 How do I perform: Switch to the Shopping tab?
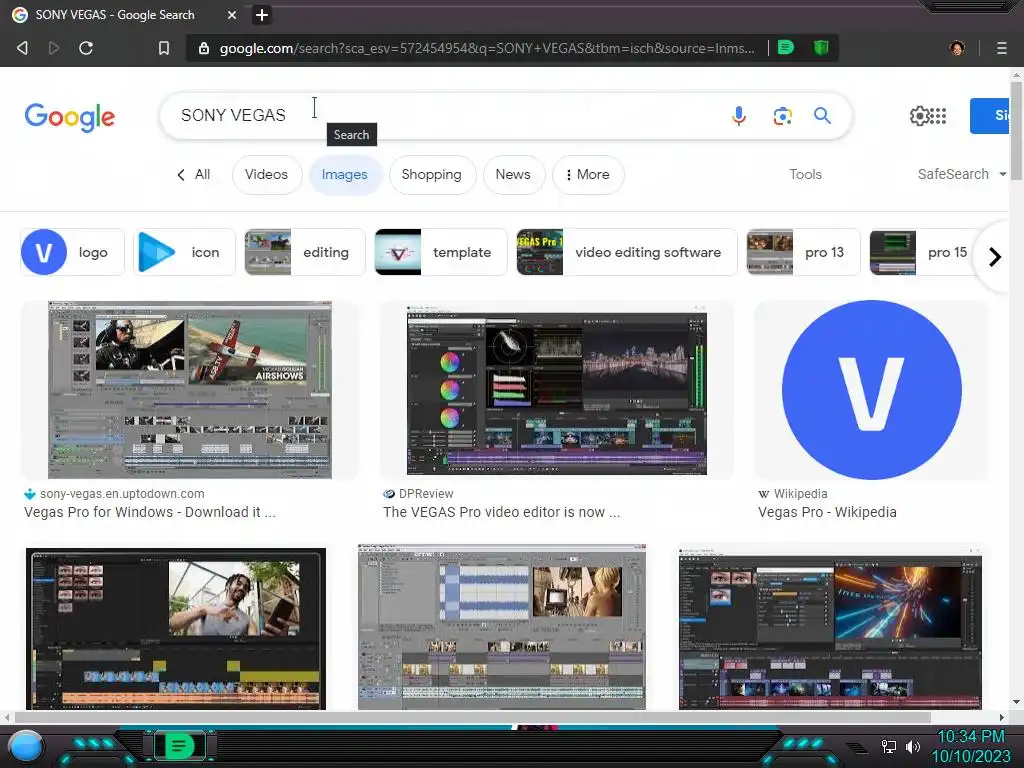(x=432, y=174)
